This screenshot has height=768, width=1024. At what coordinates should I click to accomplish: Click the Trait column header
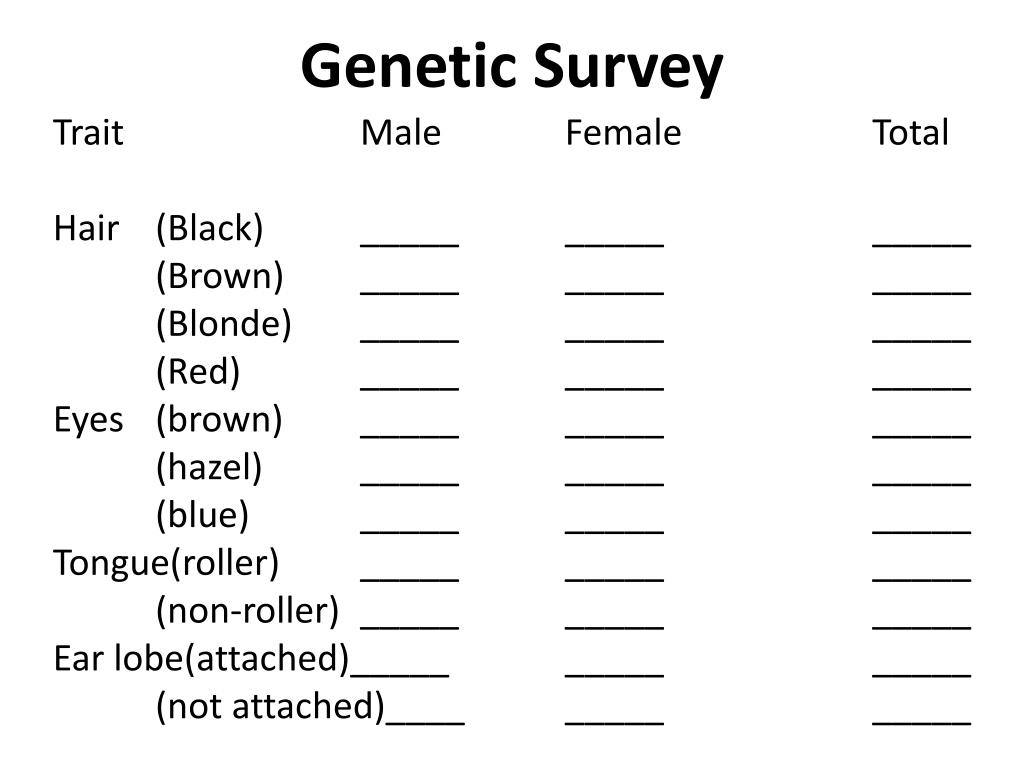click(88, 133)
